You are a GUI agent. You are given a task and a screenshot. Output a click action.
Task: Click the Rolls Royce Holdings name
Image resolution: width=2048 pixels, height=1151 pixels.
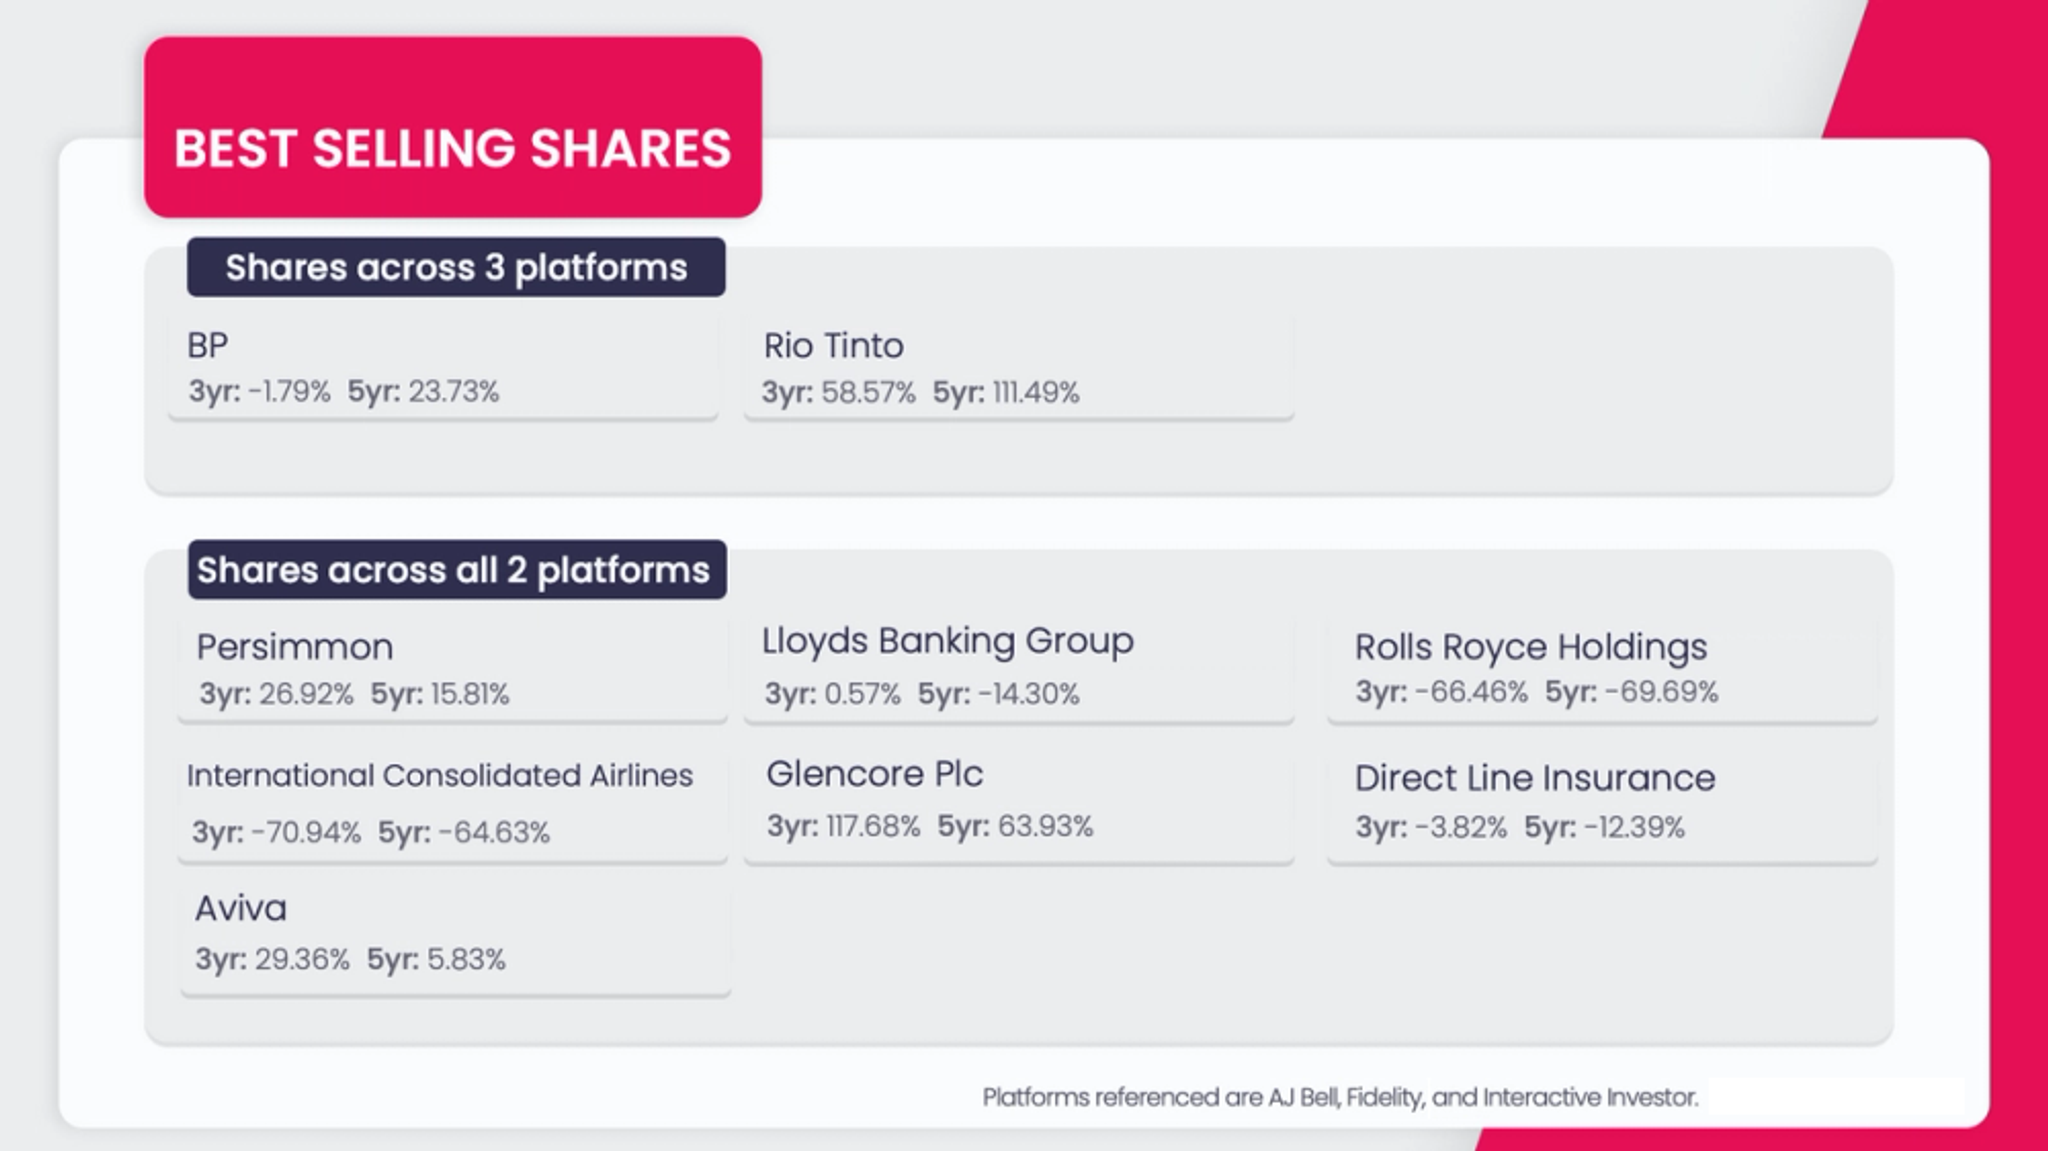click(x=1531, y=647)
